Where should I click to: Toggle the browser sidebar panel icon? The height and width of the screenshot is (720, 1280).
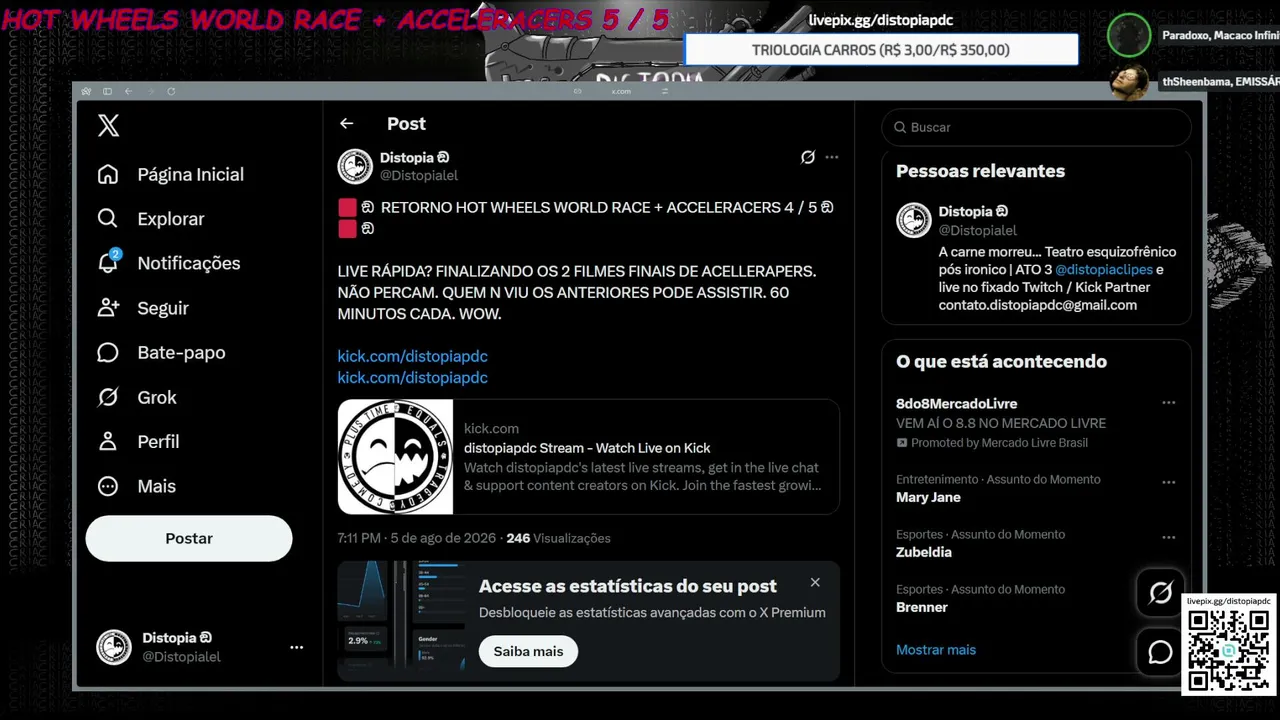click(107, 91)
